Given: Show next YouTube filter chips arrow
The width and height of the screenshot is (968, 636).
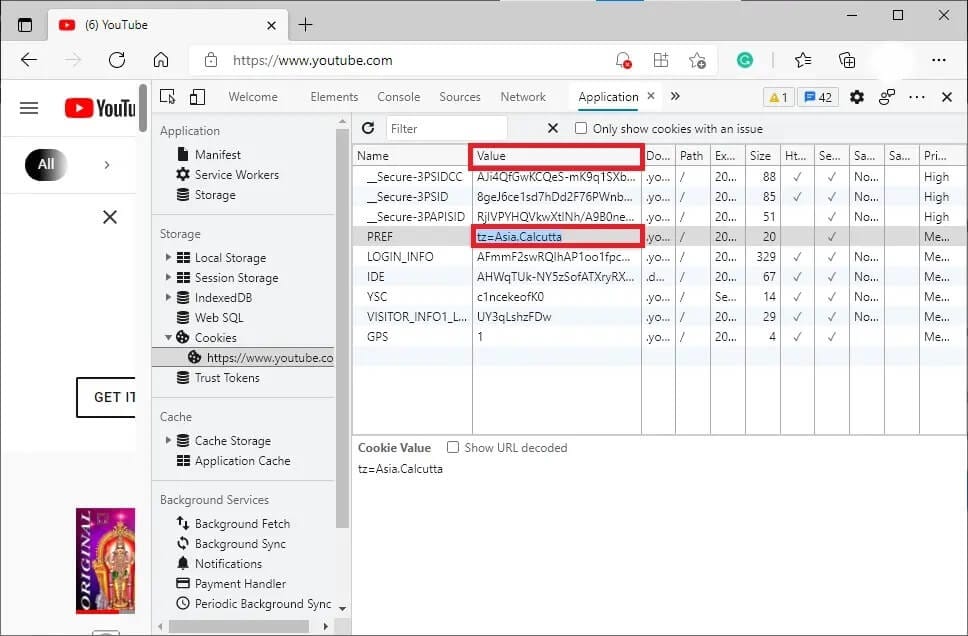Looking at the screenshot, I should point(107,164).
